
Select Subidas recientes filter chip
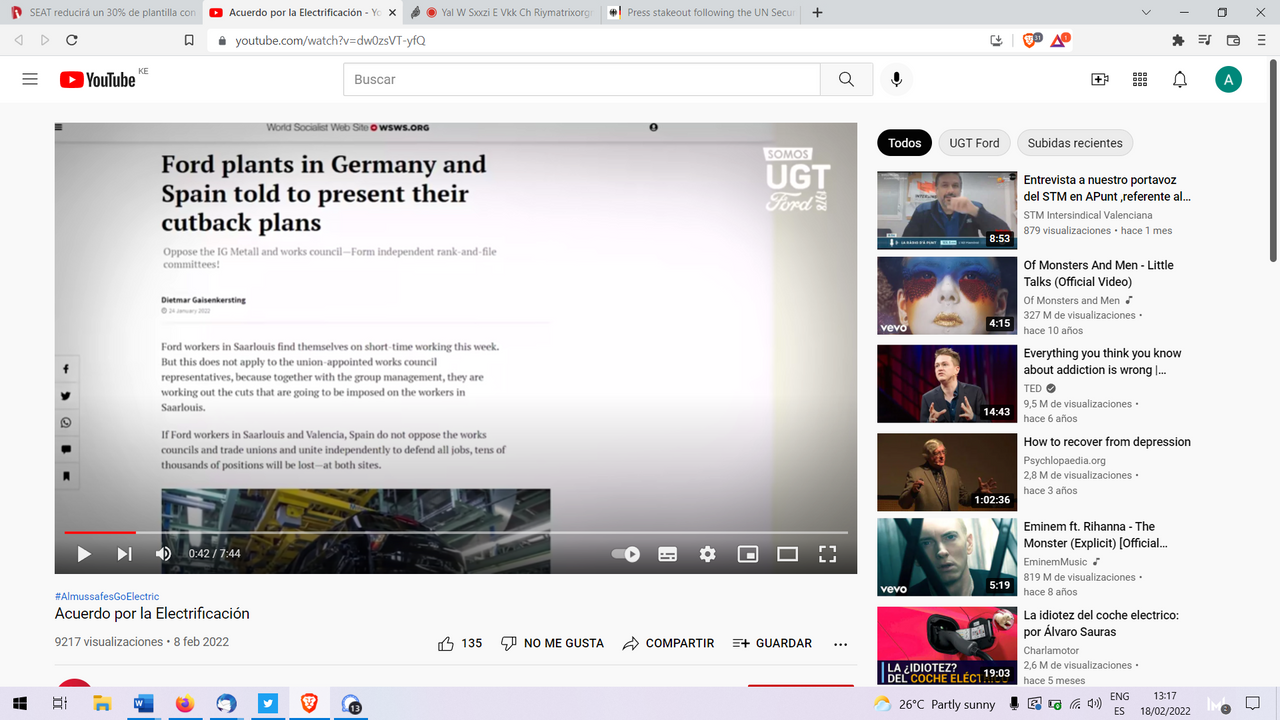(x=1075, y=143)
